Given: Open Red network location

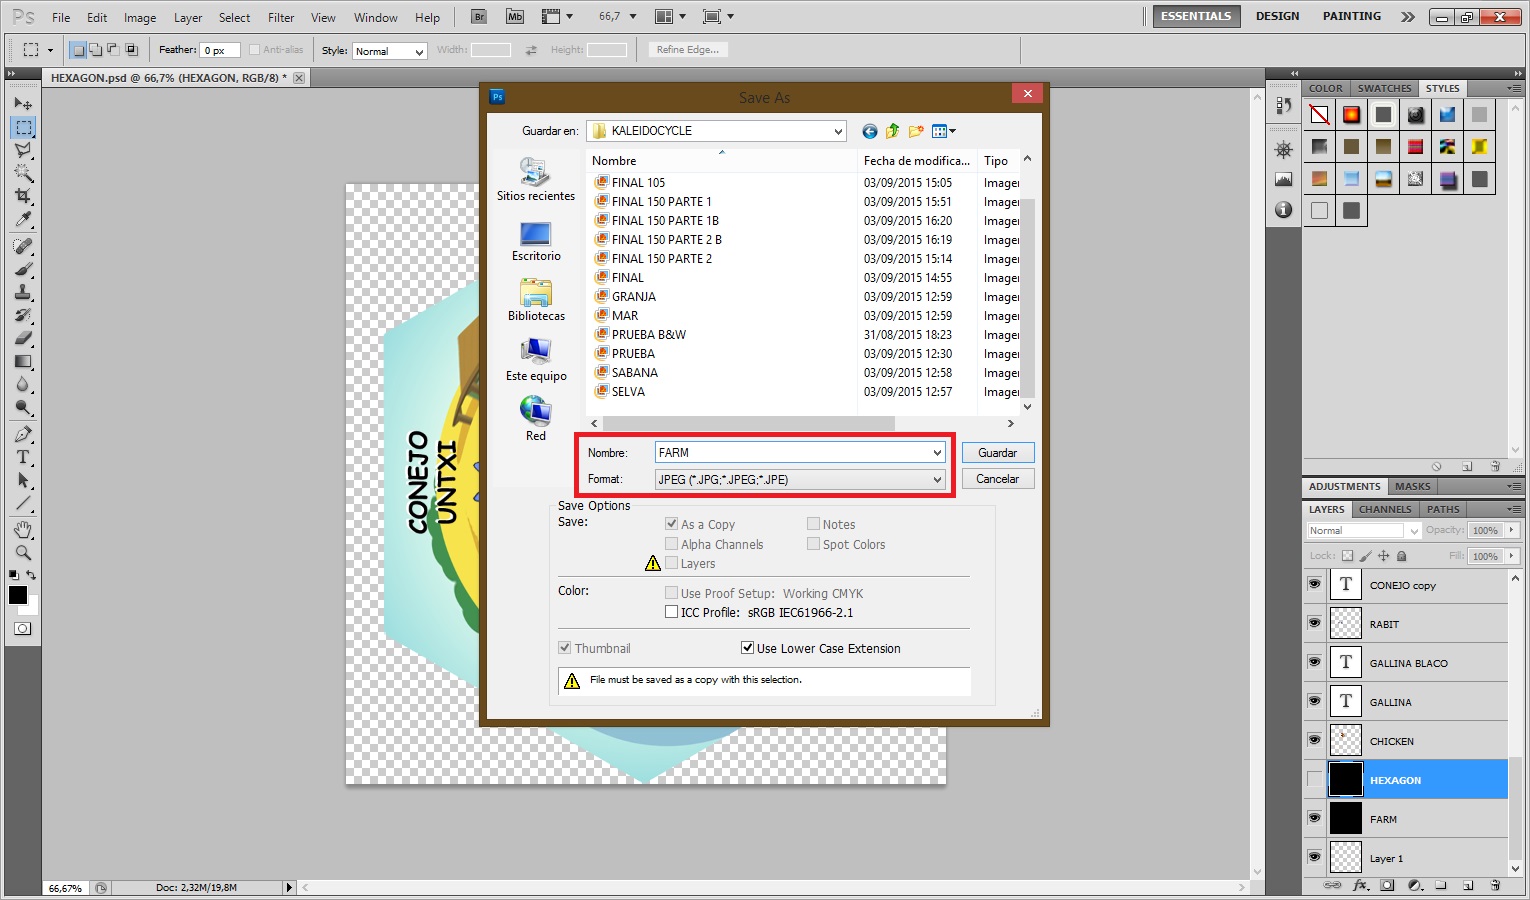Looking at the screenshot, I should [x=536, y=420].
